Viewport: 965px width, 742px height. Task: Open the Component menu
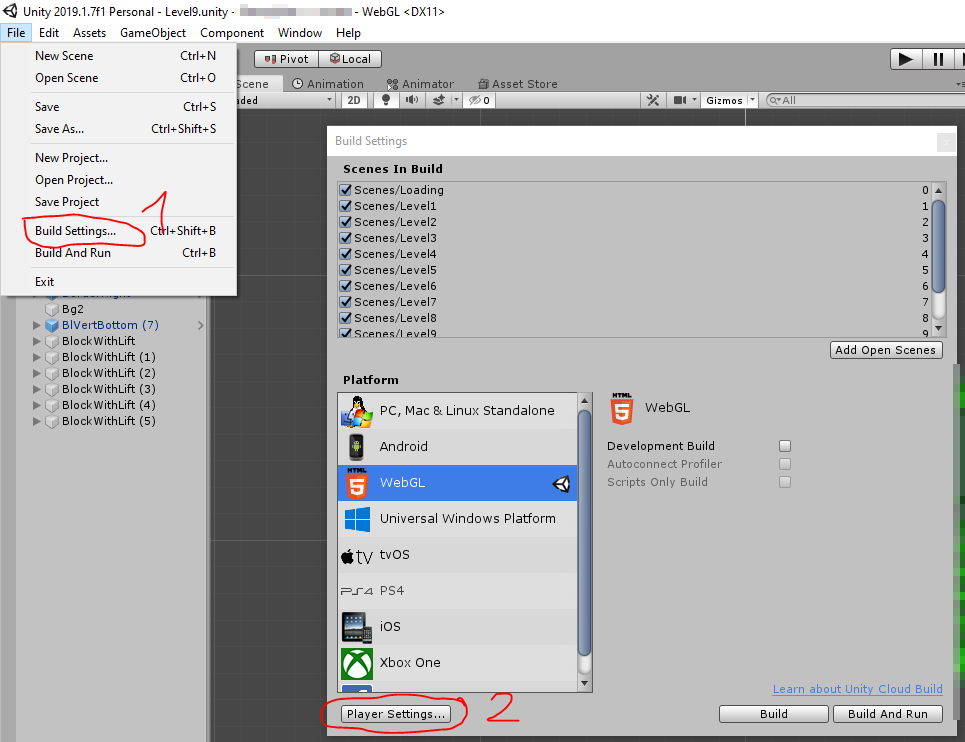pyautogui.click(x=231, y=33)
